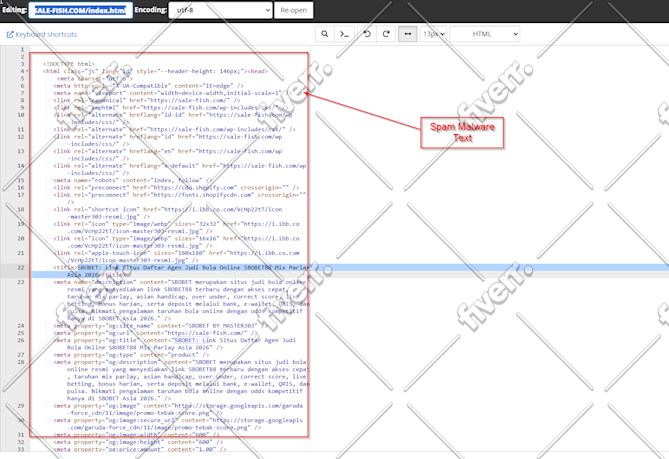This screenshot has height=459, width=669.
Task: Click line number 22 in the gutter
Action: [21, 267]
